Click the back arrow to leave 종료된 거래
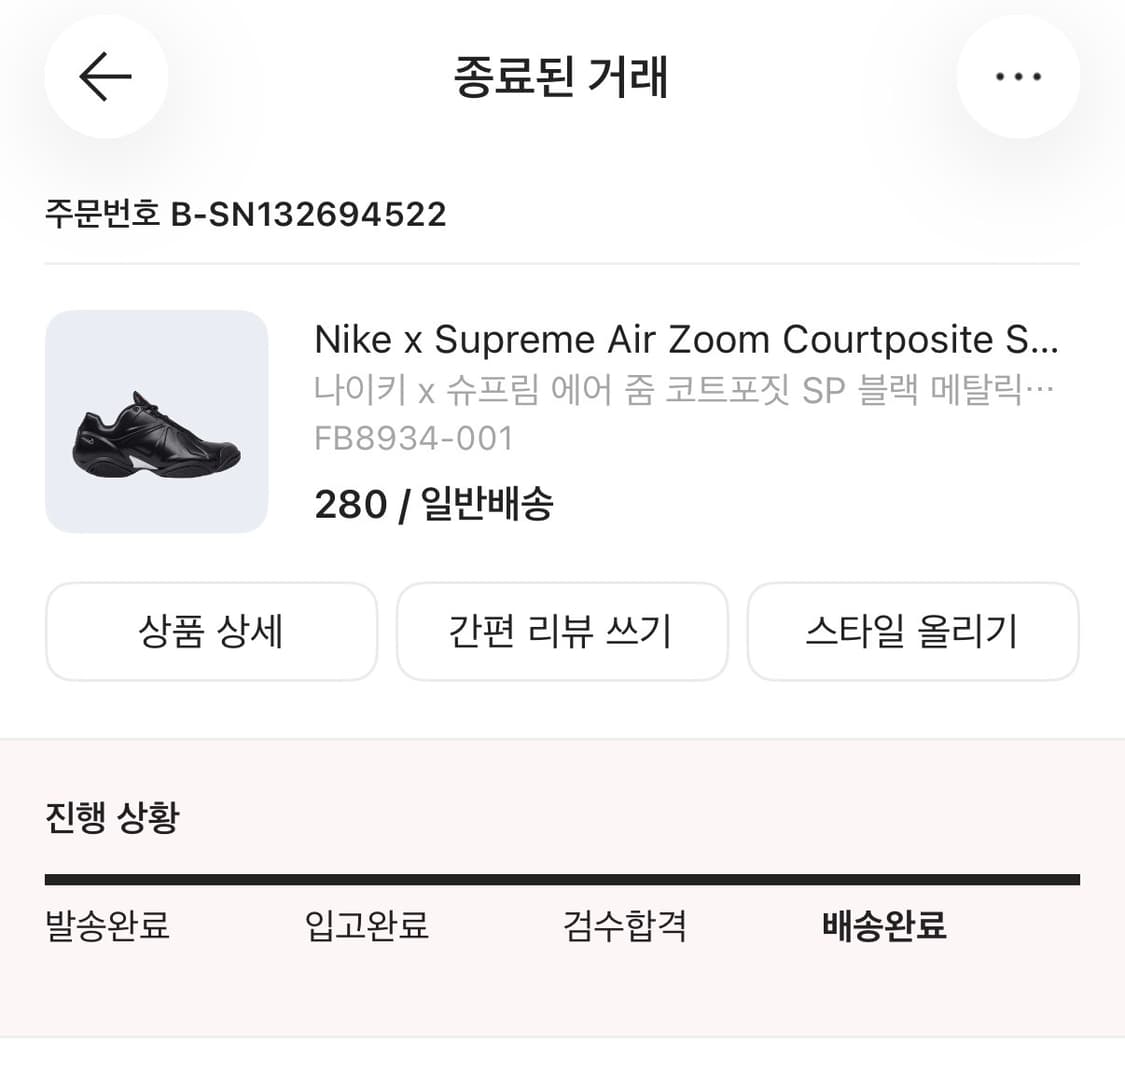1125x1071 pixels. point(105,76)
